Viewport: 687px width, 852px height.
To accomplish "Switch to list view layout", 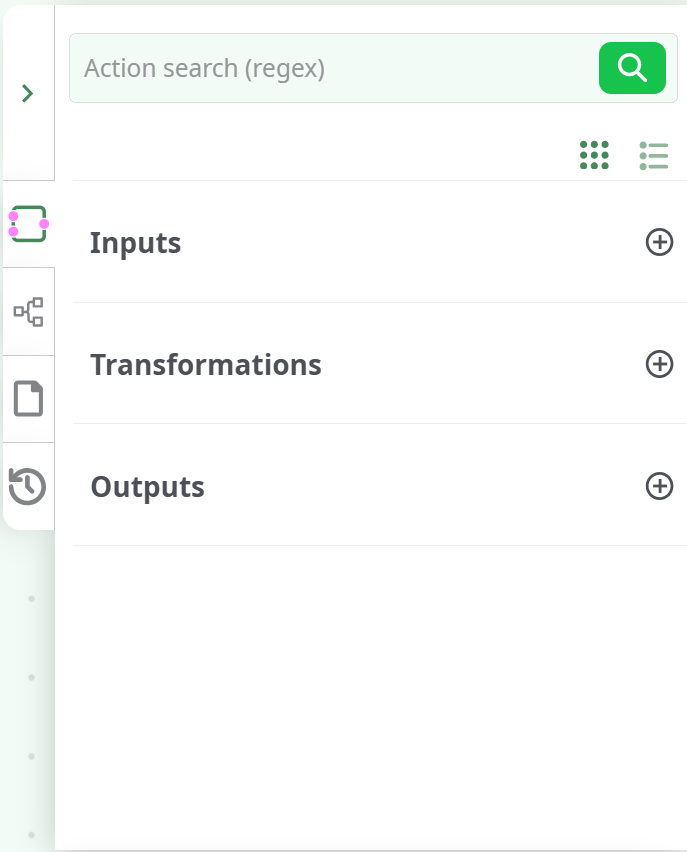I will (653, 155).
